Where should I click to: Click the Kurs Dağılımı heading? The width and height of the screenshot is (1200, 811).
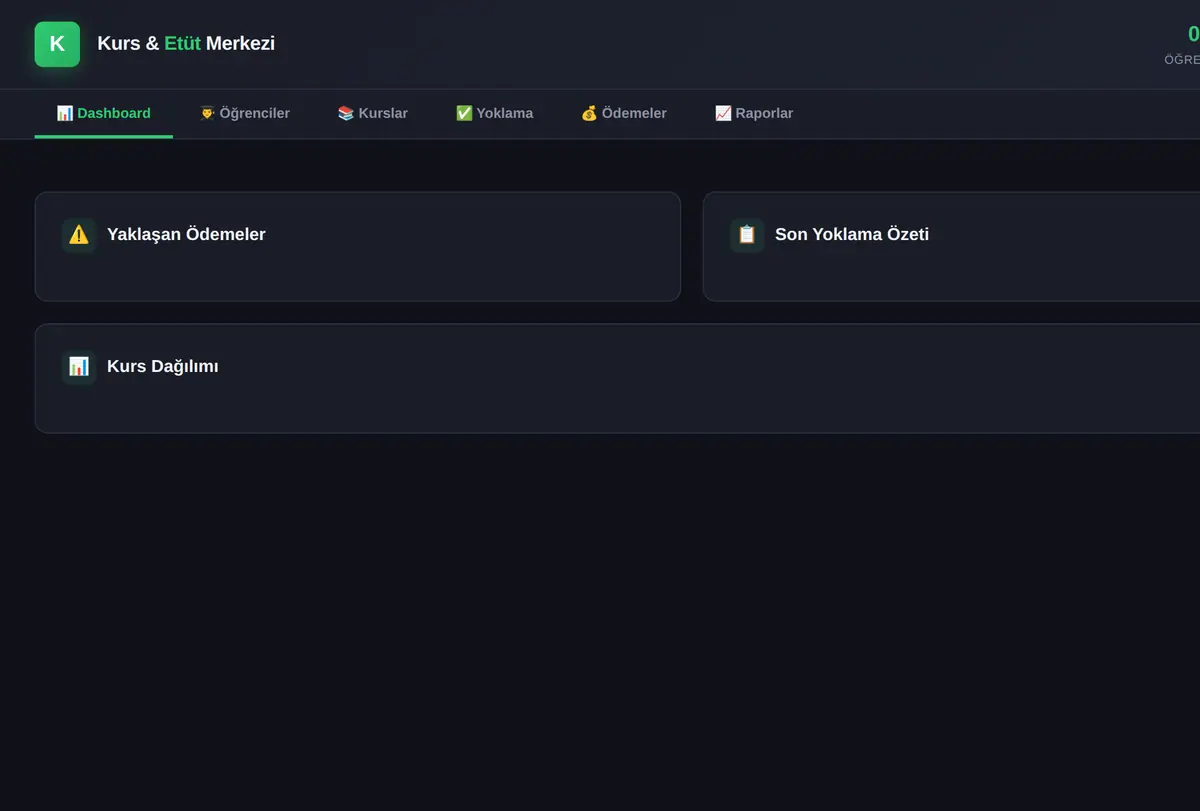[x=163, y=367]
